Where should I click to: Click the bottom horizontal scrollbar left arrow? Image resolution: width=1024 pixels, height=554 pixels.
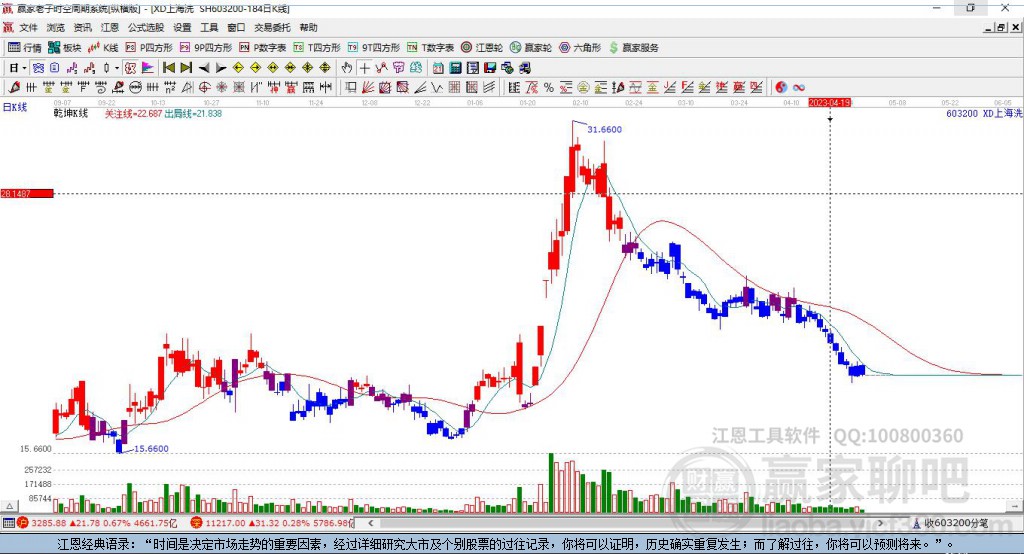coord(371,523)
